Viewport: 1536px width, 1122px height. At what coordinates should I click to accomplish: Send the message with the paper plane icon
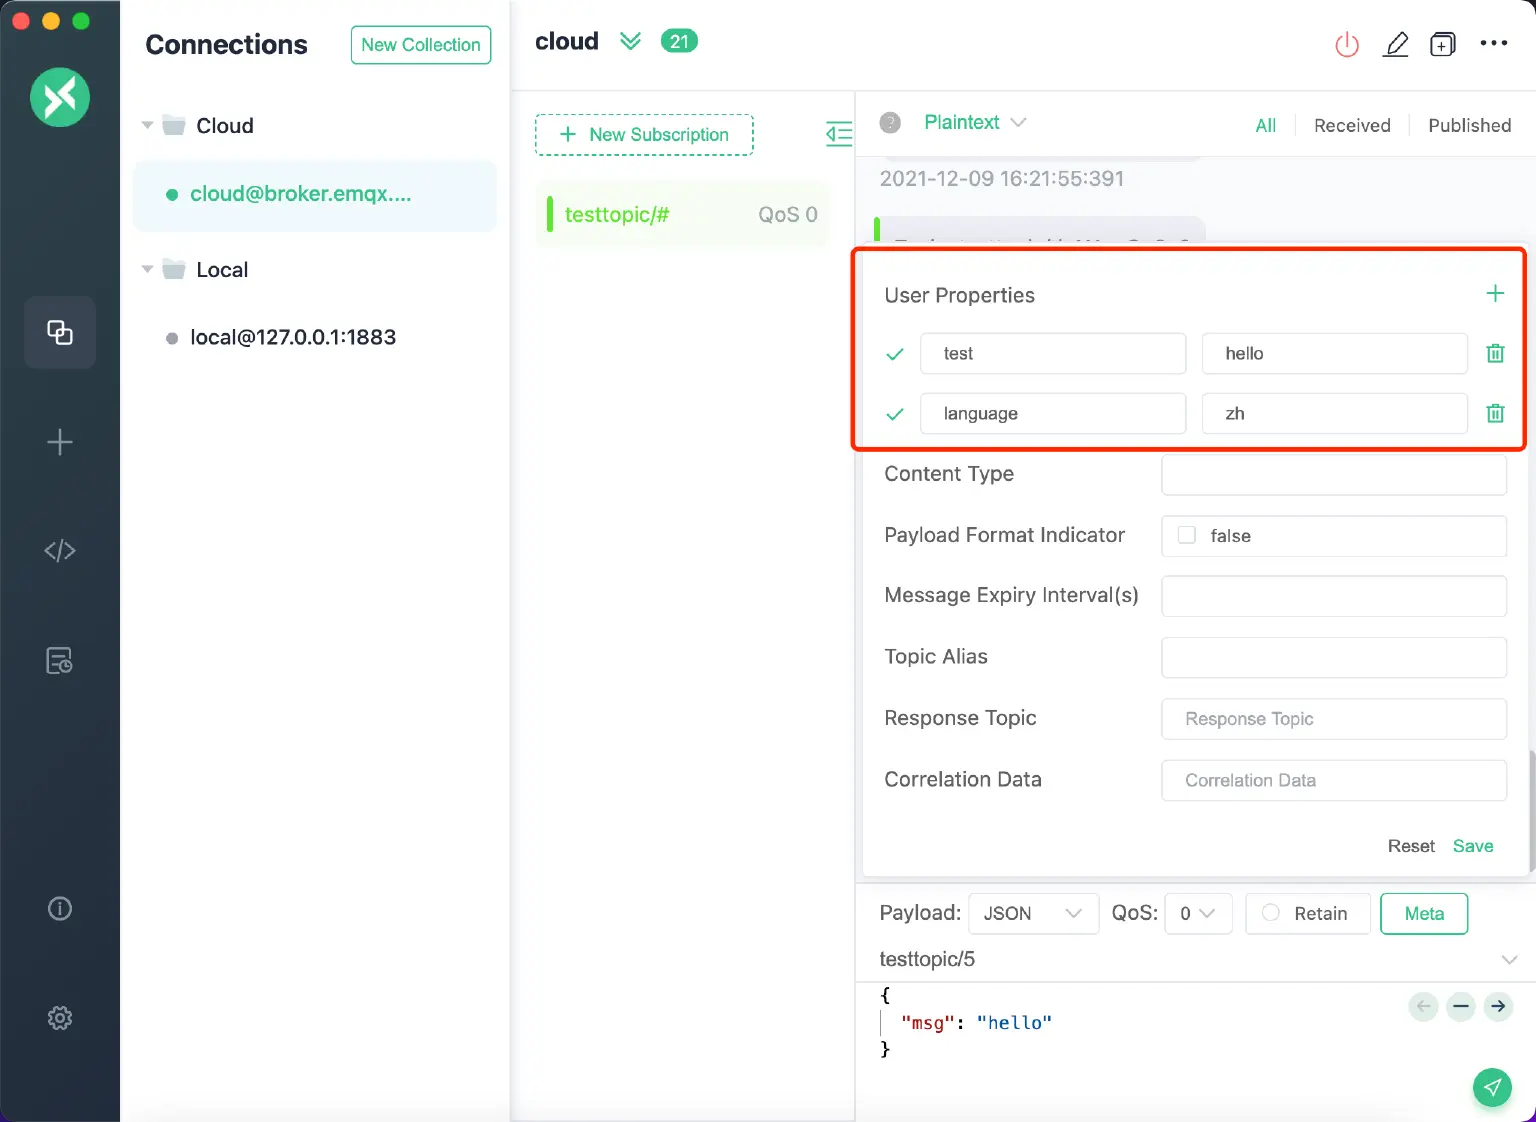pyautogui.click(x=1492, y=1087)
